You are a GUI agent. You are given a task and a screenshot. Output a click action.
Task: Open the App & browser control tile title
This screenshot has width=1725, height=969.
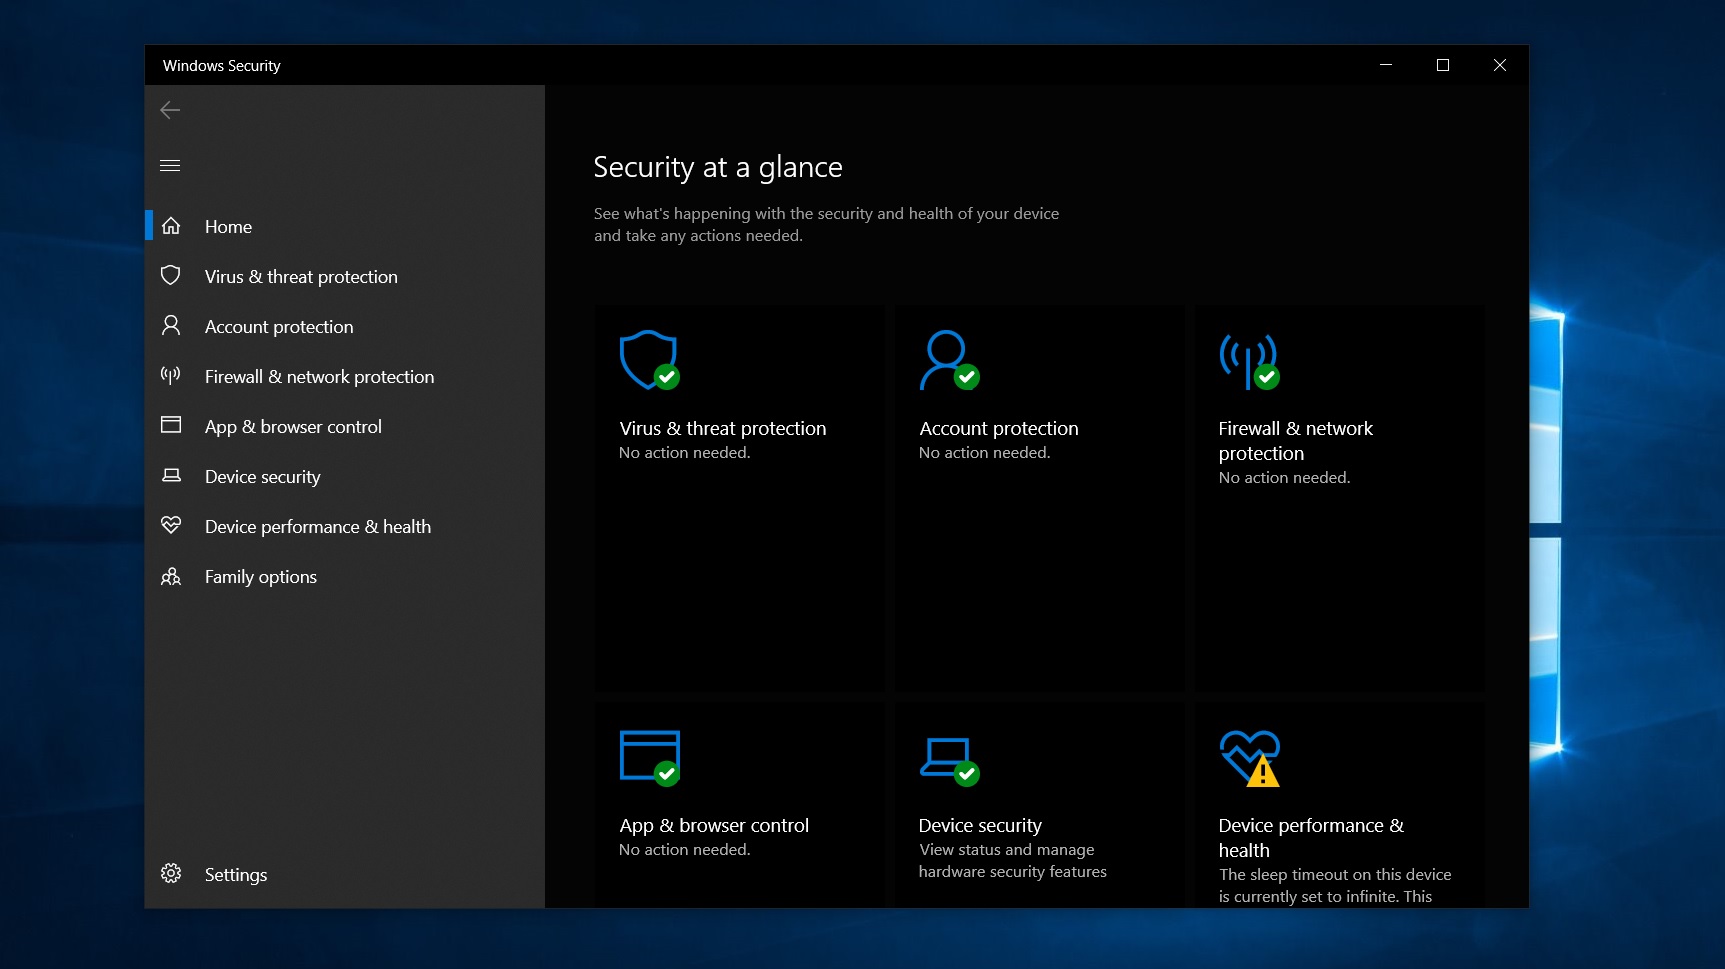click(x=714, y=825)
